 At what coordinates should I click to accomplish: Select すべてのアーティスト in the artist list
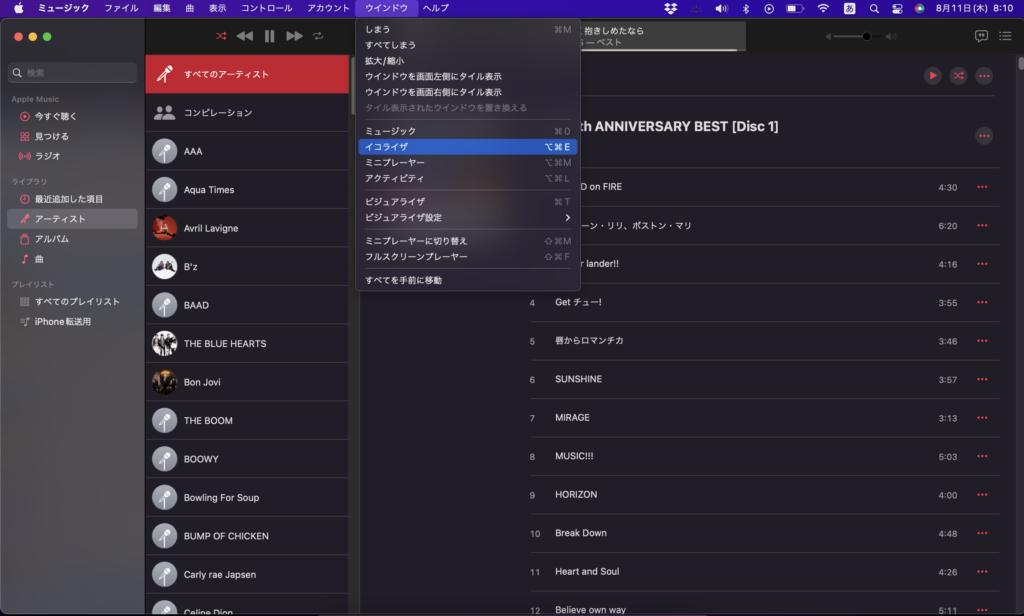pos(247,74)
